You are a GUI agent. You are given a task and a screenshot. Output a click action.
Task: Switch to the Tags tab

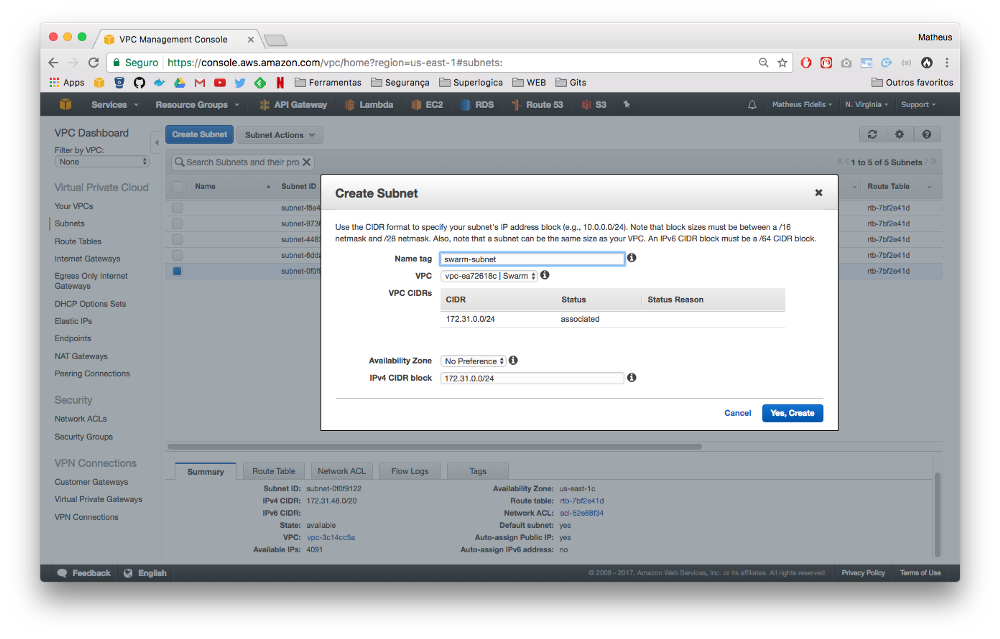pos(478,471)
